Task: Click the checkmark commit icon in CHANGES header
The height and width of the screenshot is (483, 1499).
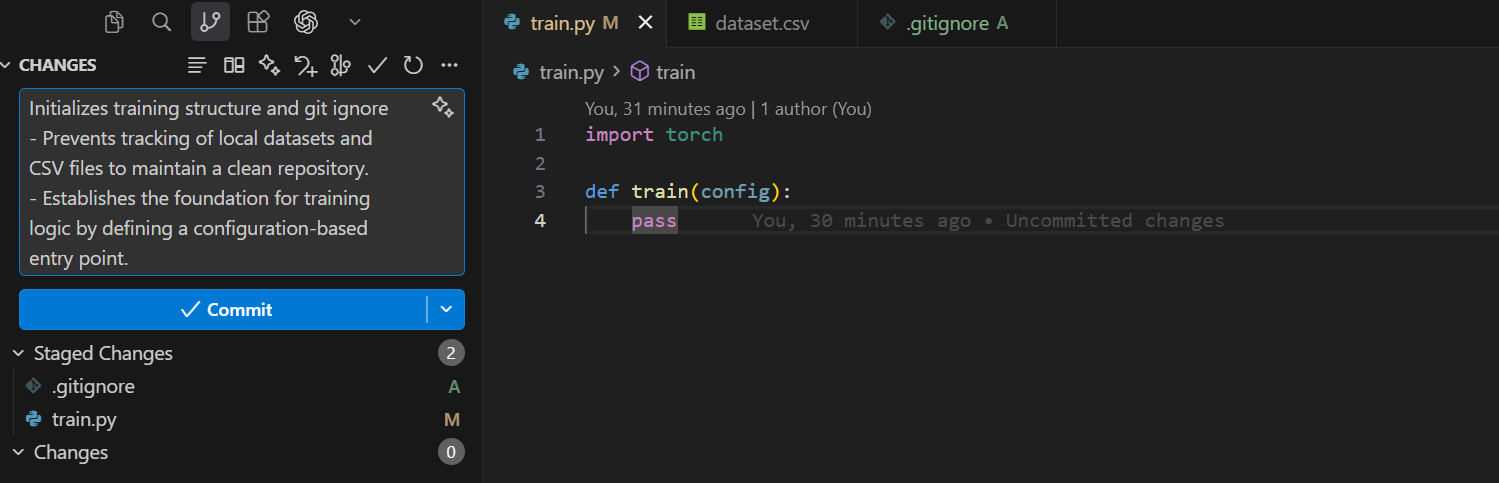Action: coord(377,65)
